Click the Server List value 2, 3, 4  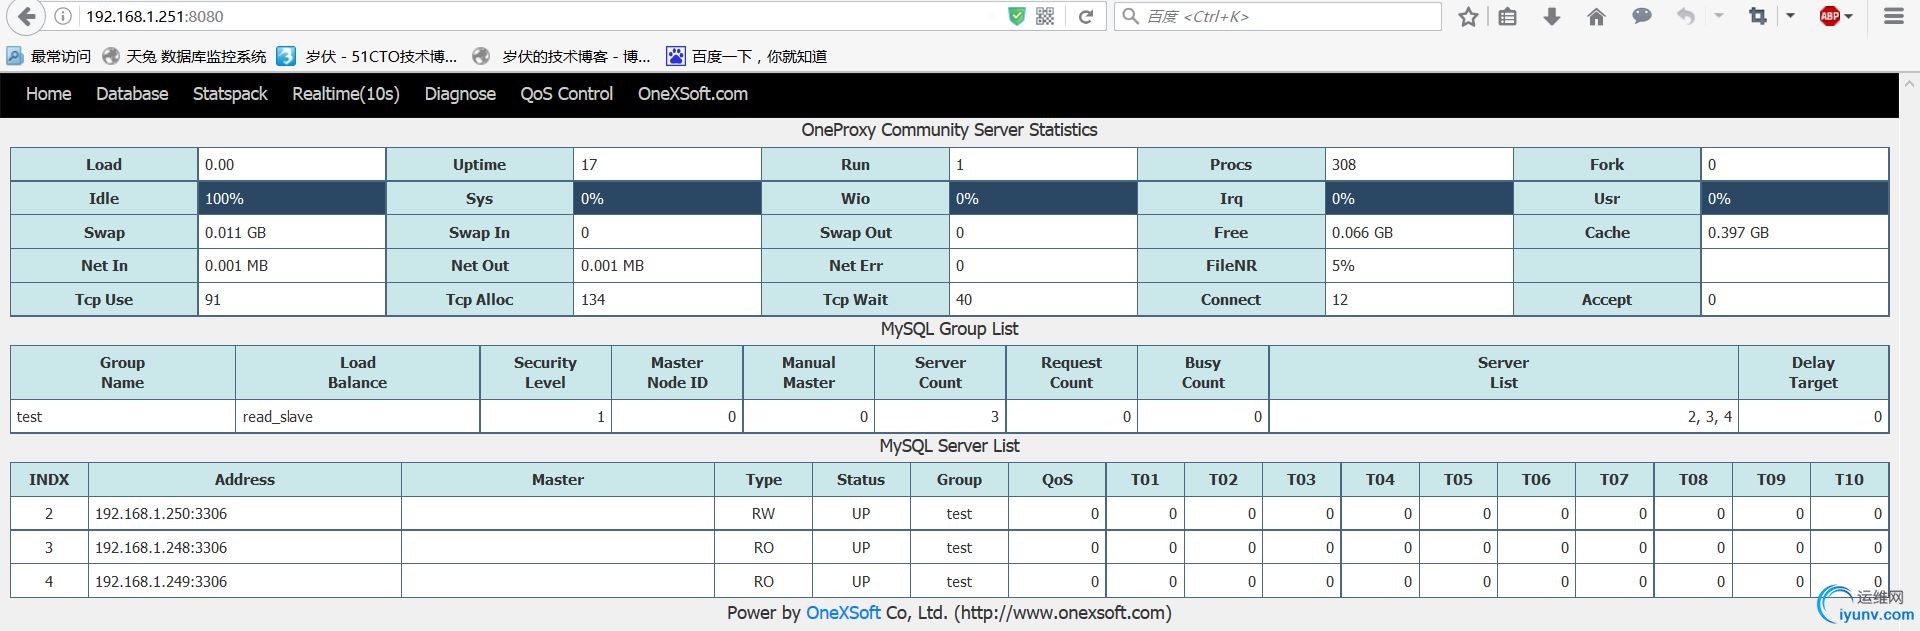coord(1710,417)
